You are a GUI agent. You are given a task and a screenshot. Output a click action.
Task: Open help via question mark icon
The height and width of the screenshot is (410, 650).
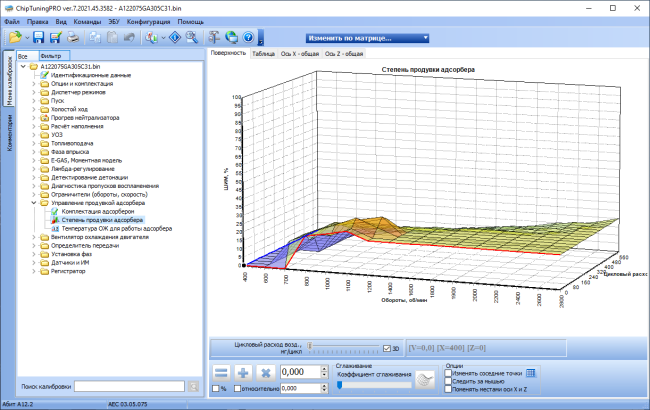(x=248, y=38)
